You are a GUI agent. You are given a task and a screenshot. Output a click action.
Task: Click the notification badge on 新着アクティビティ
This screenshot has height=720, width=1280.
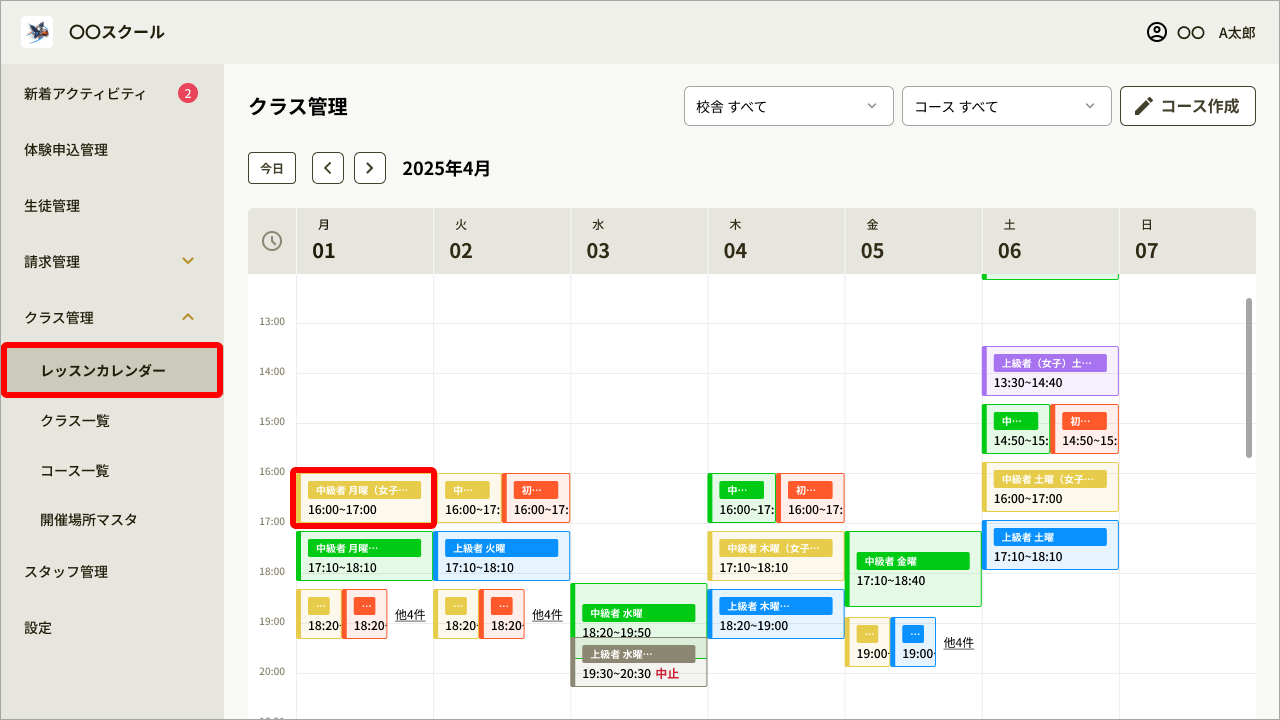point(188,94)
